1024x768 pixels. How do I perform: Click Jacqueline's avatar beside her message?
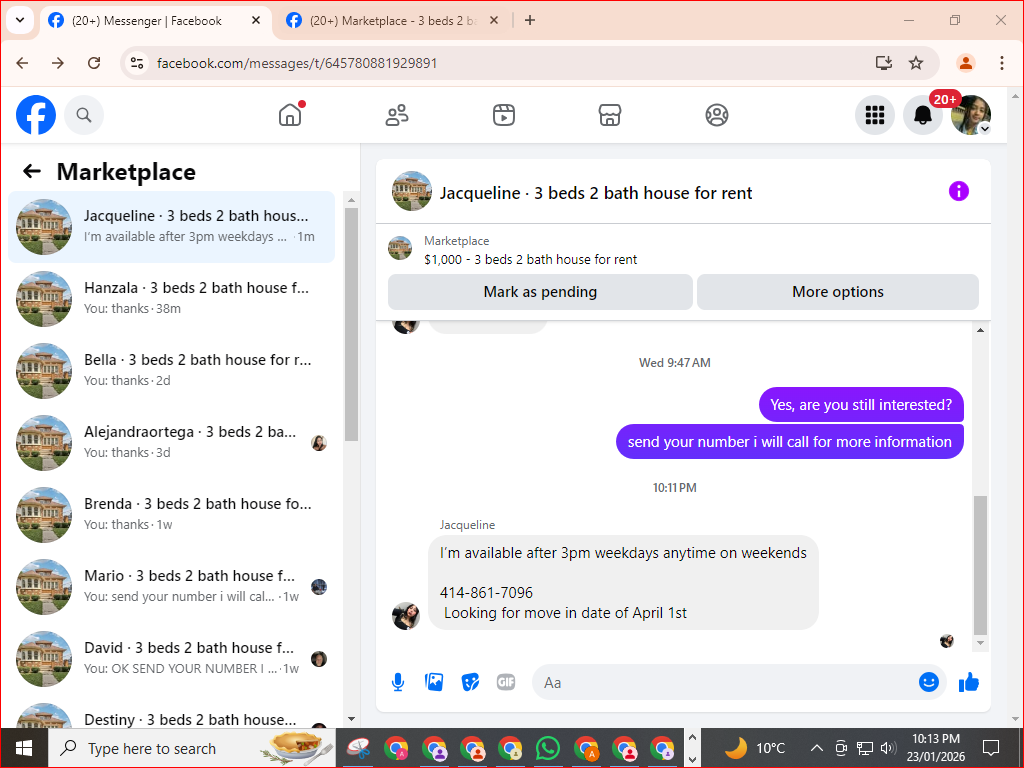point(406,616)
